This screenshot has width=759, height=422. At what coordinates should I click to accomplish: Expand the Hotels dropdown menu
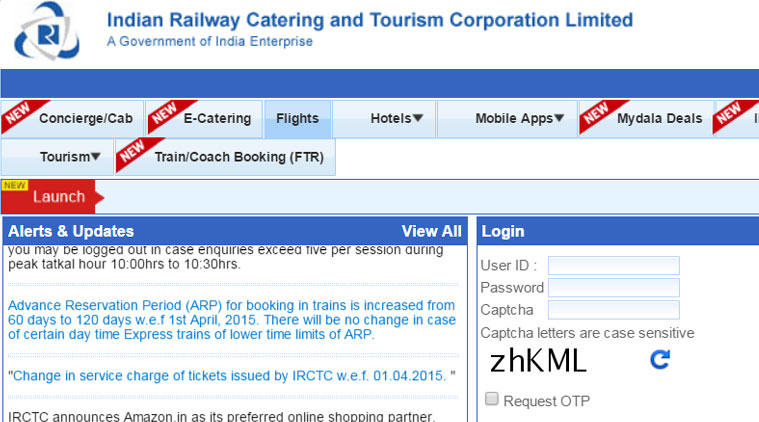click(396, 118)
